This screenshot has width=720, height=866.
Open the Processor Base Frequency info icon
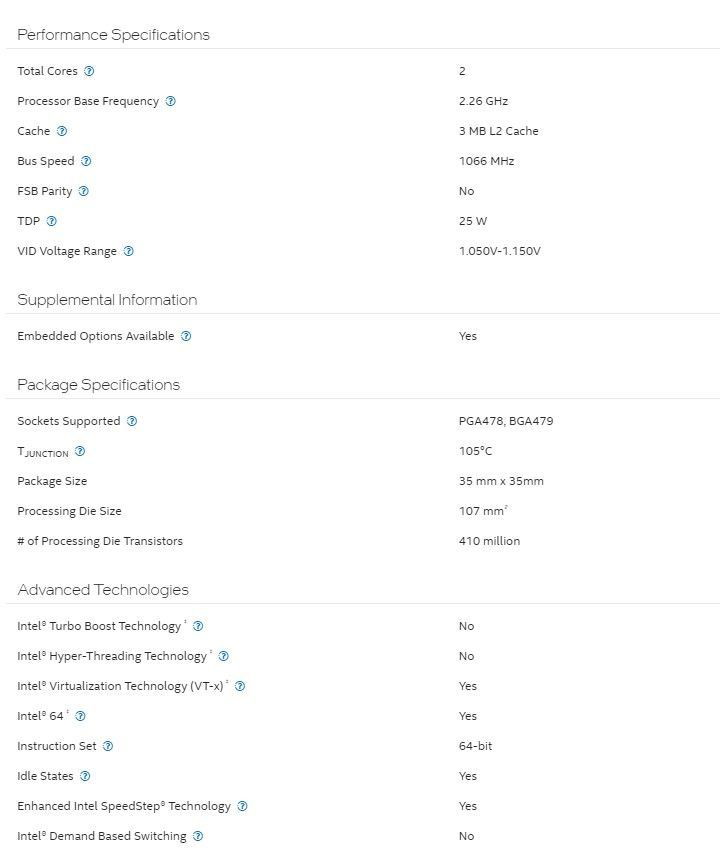[x=170, y=101]
